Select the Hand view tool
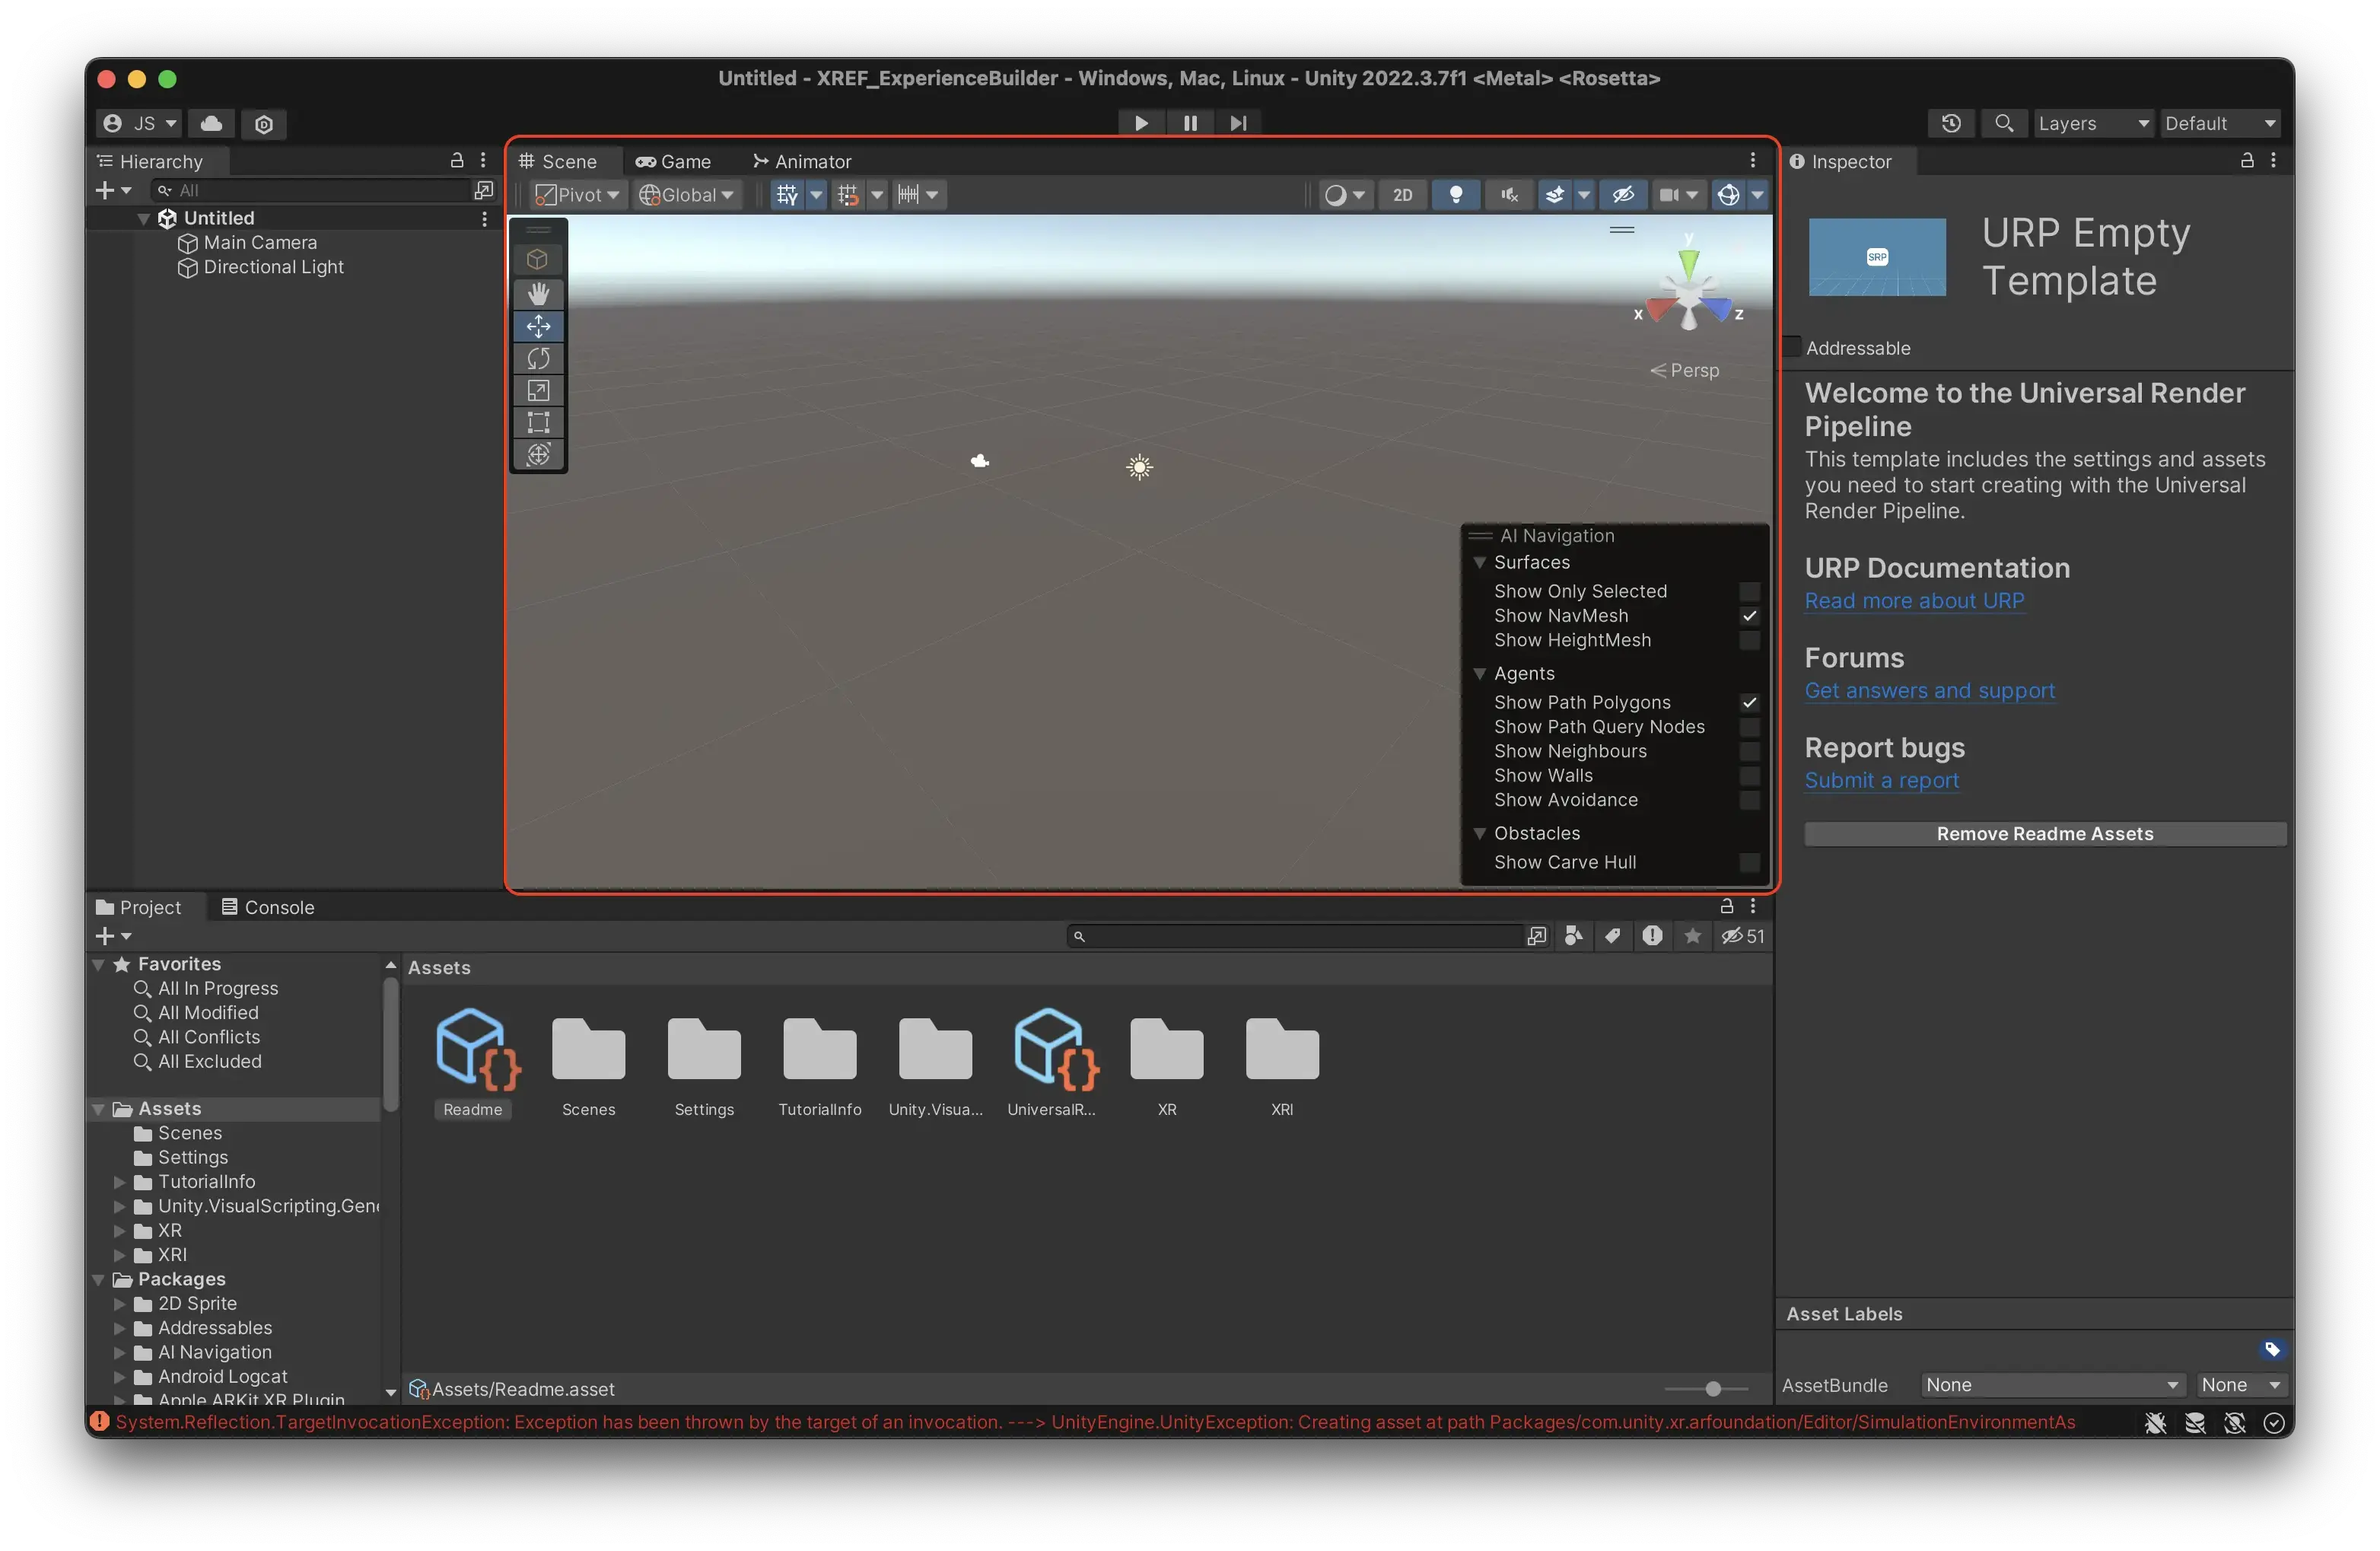The height and width of the screenshot is (1551, 2380). click(538, 293)
